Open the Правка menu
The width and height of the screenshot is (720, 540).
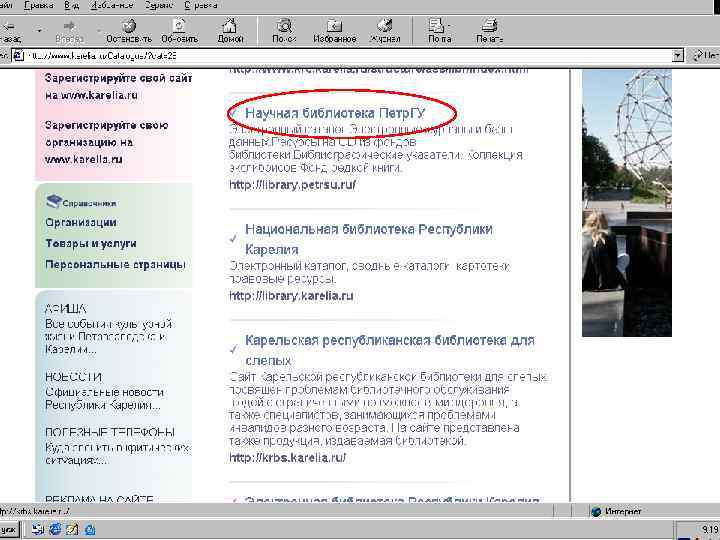[x=39, y=6]
